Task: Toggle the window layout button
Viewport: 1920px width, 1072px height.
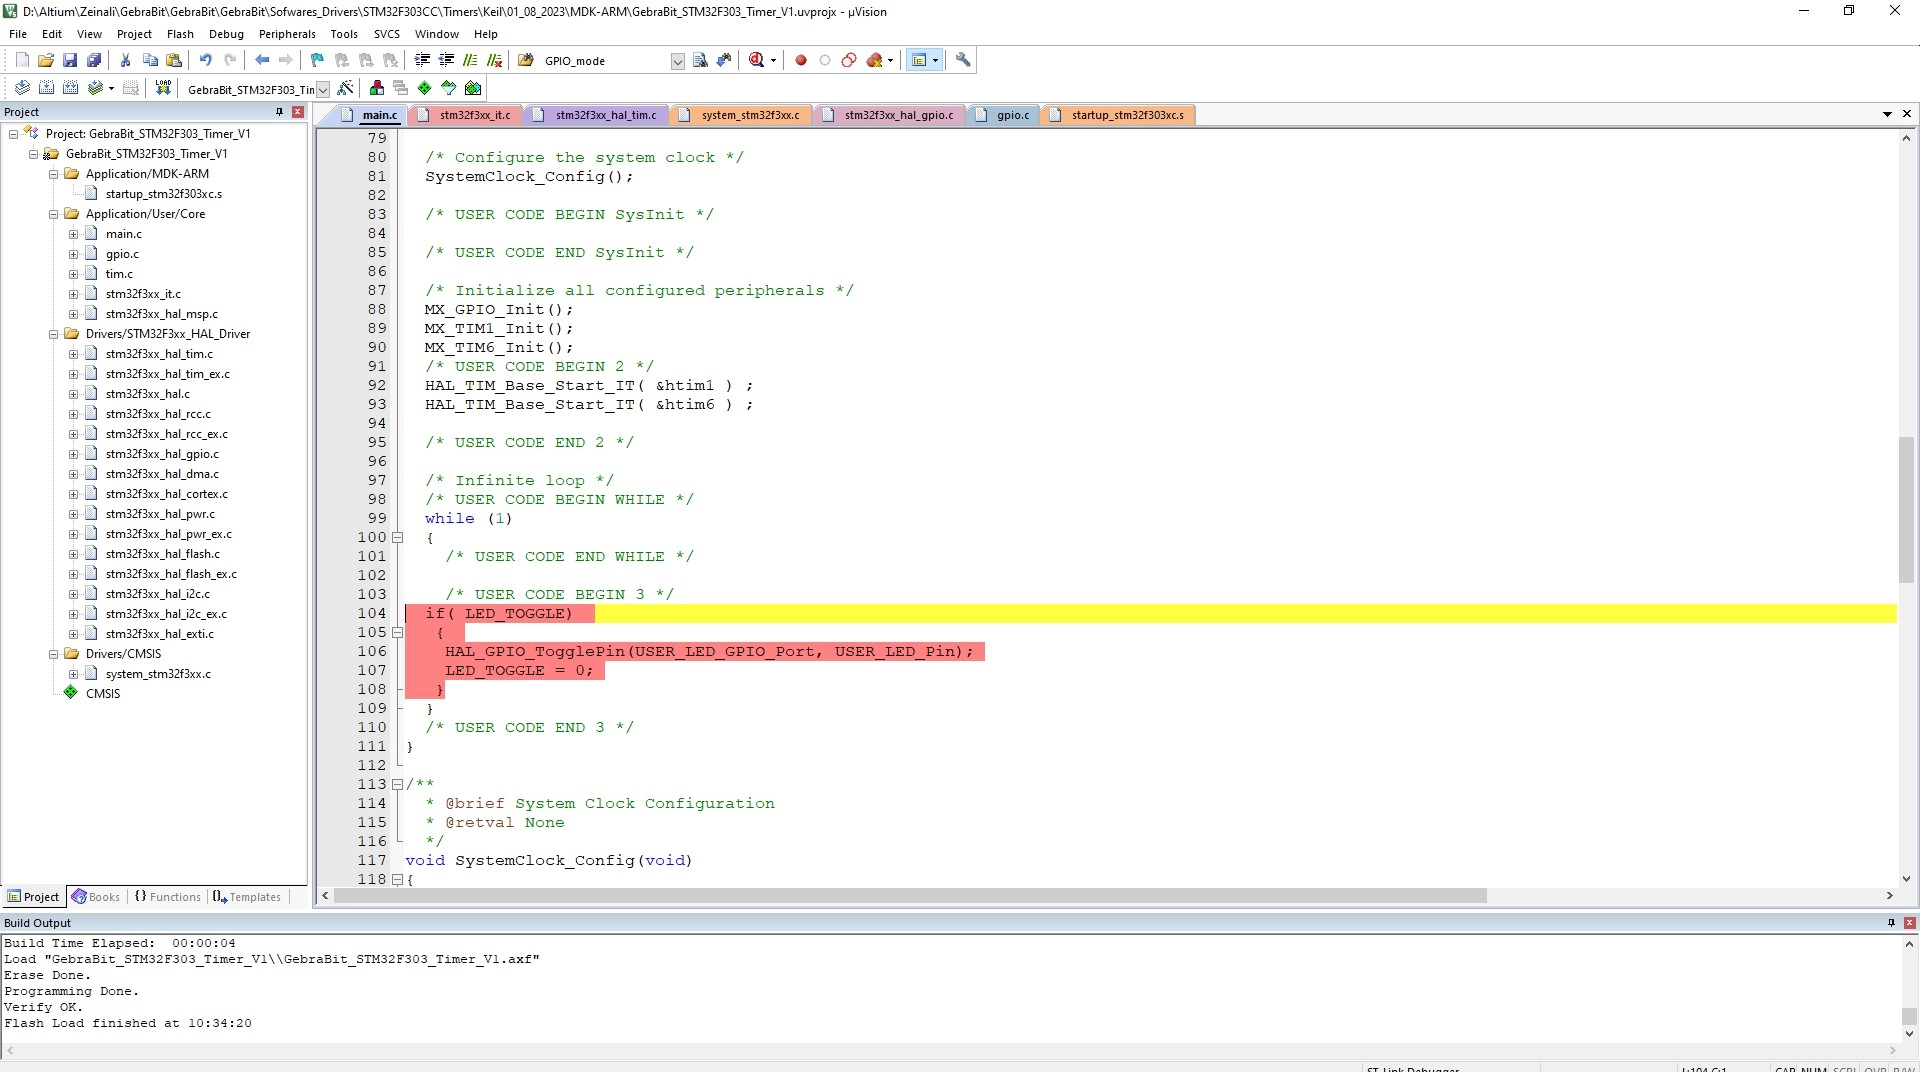Action: 919,60
